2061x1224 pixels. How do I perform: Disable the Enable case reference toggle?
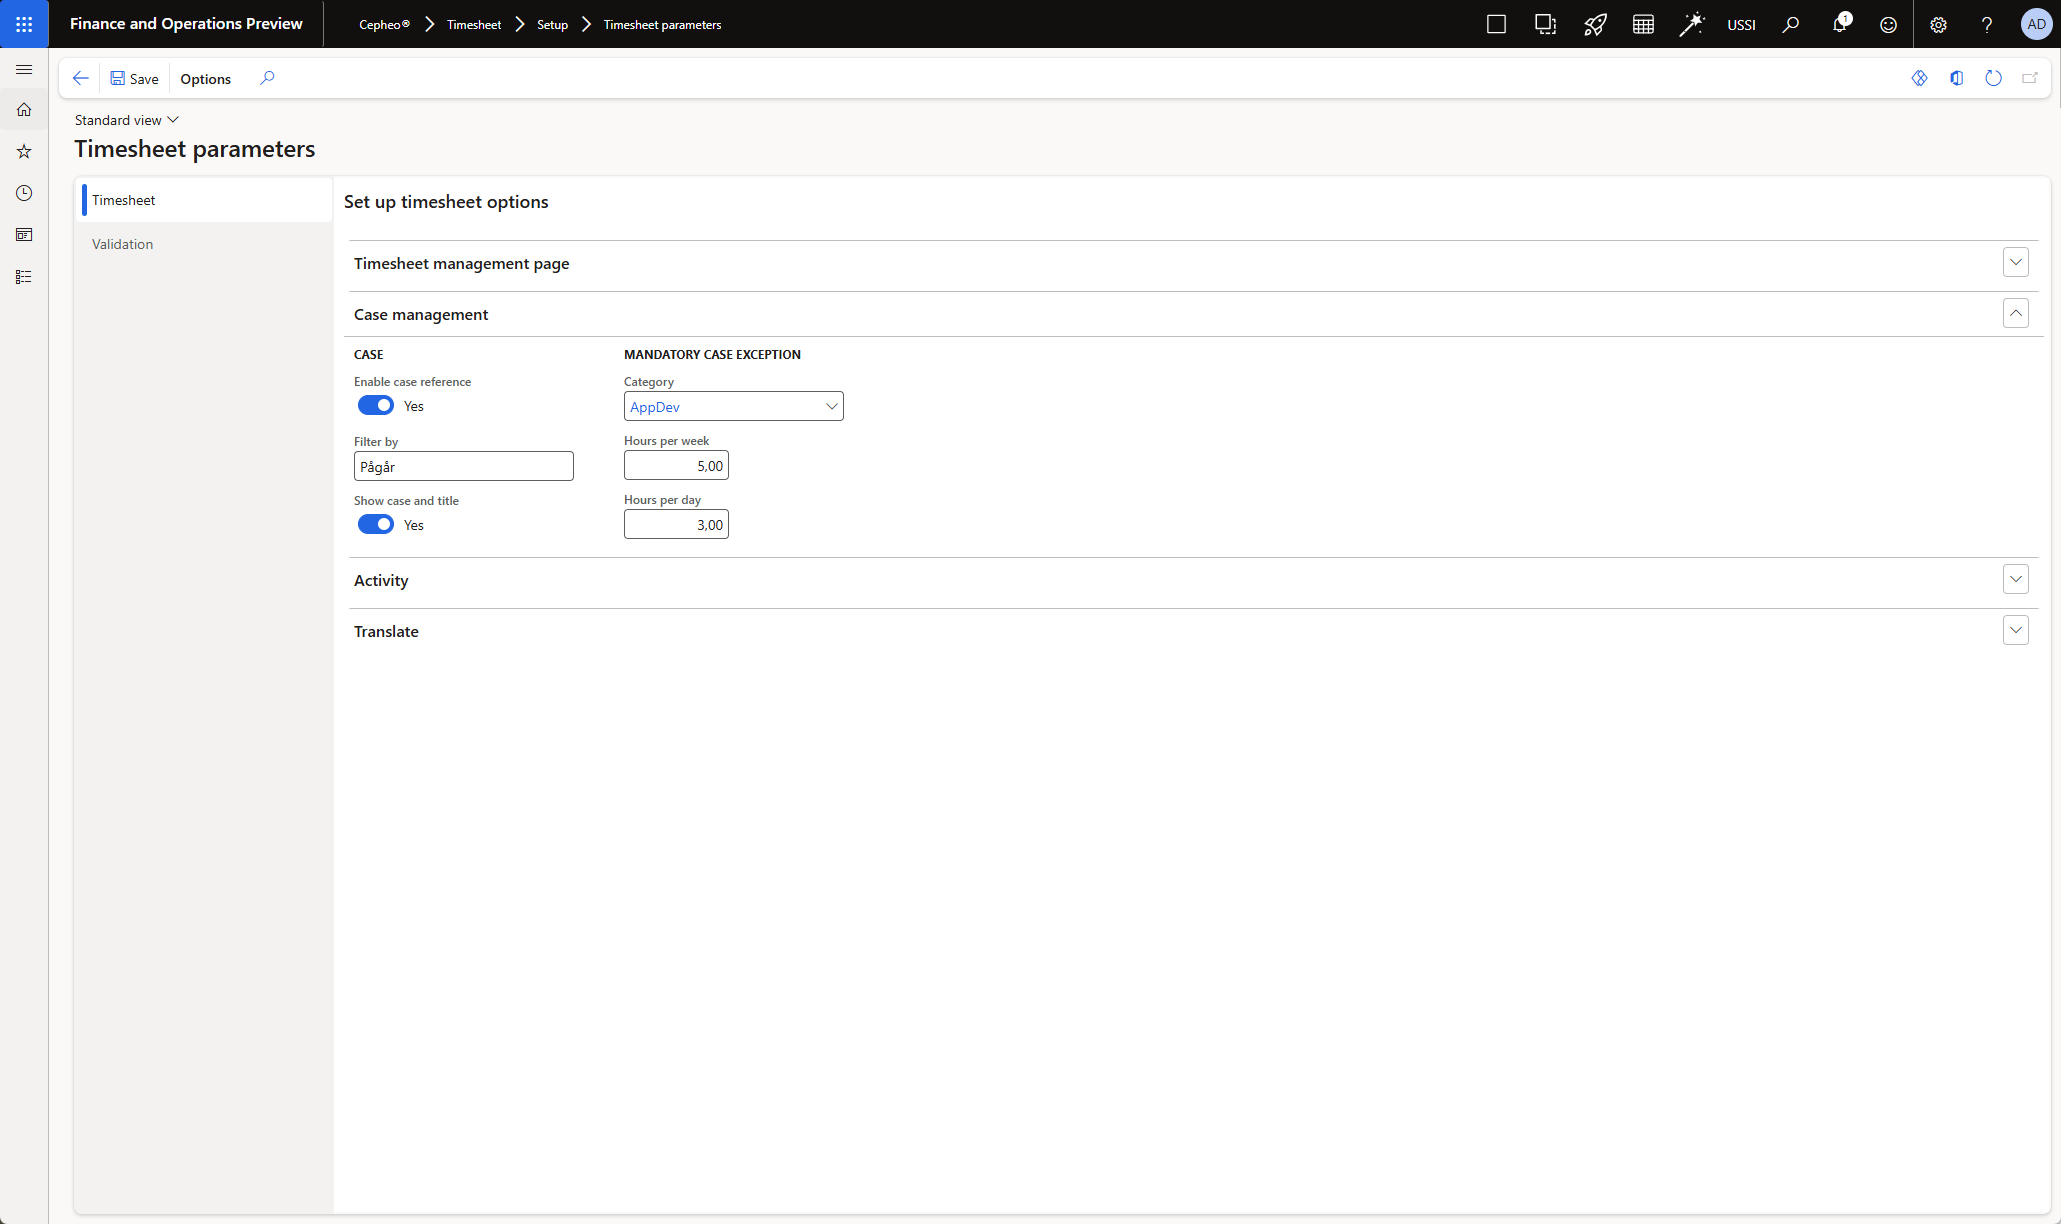click(376, 406)
